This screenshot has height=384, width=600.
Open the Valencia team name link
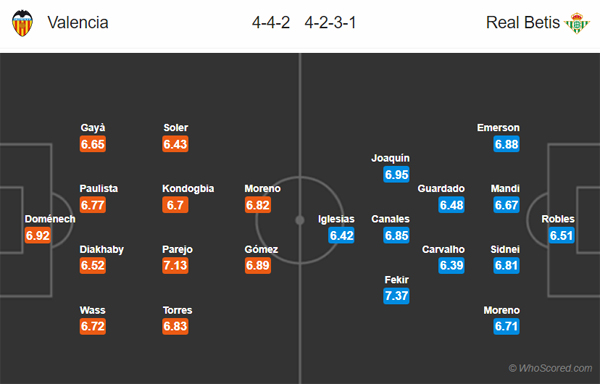pos(78,23)
